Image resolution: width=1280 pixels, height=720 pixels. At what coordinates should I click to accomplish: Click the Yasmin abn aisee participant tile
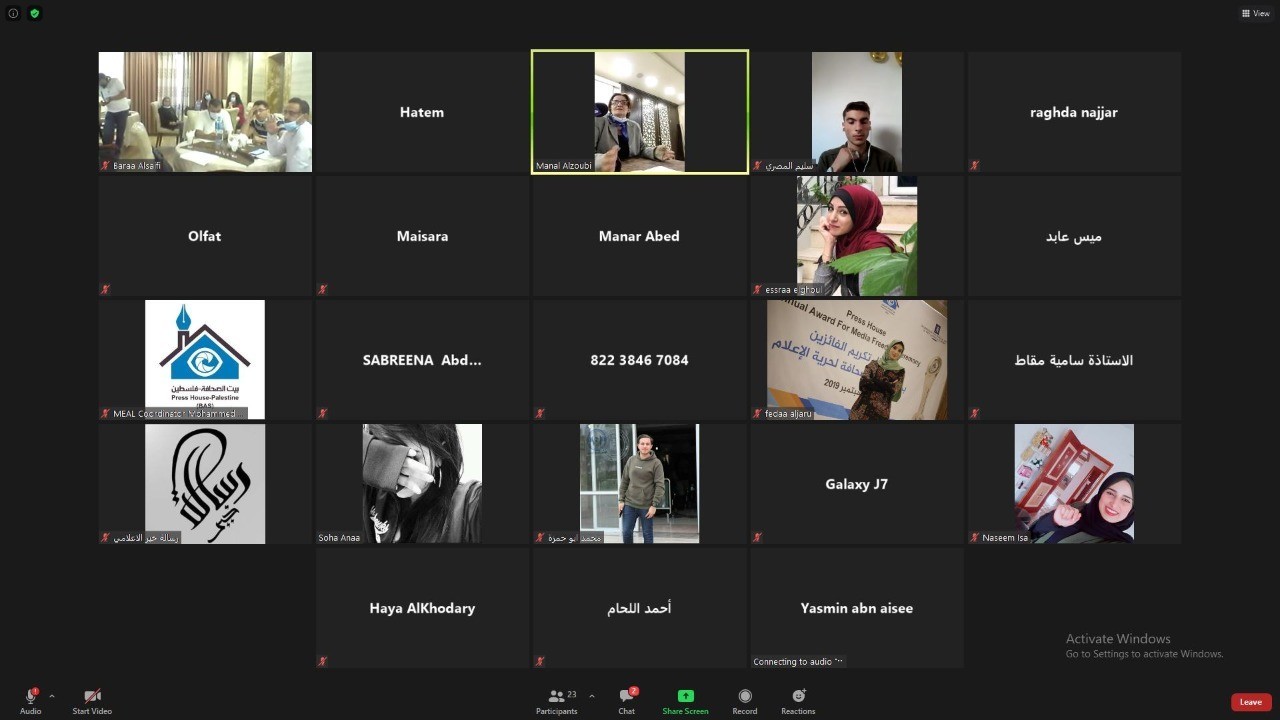856,608
